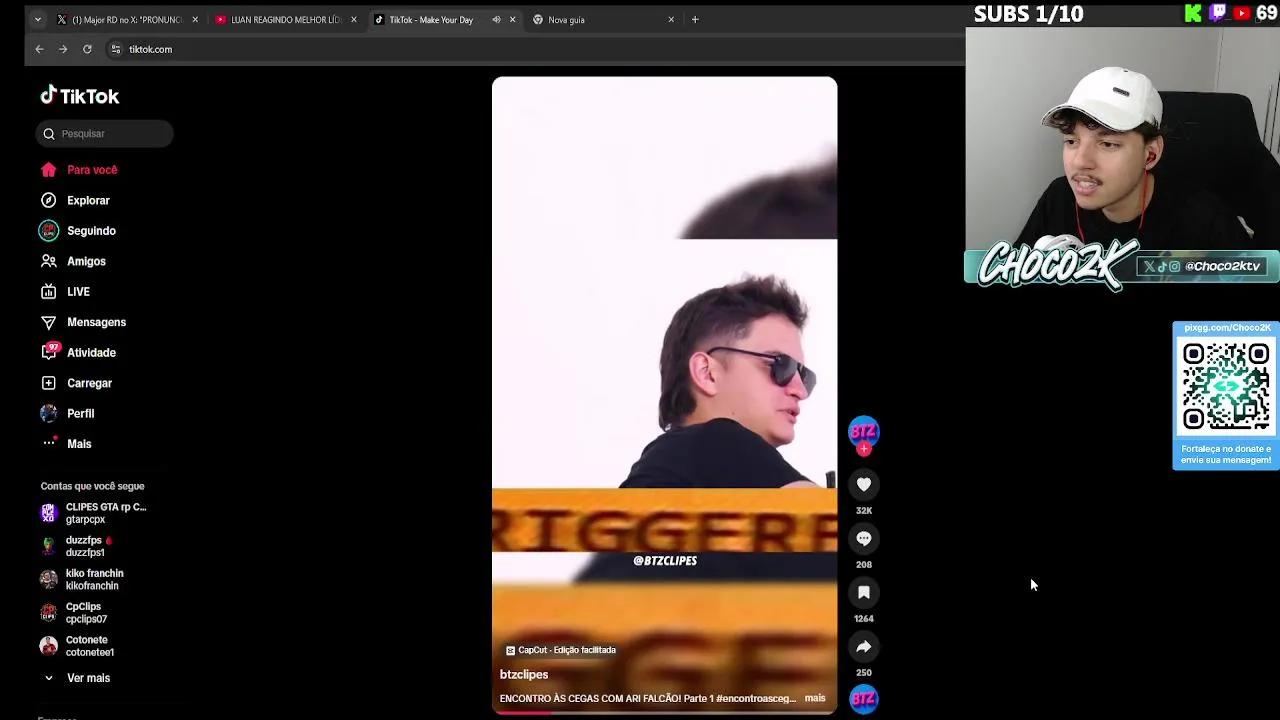This screenshot has width=1280, height=720.
Task: Click the Mensagens paper plane icon
Action: pyautogui.click(x=48, y=322)
